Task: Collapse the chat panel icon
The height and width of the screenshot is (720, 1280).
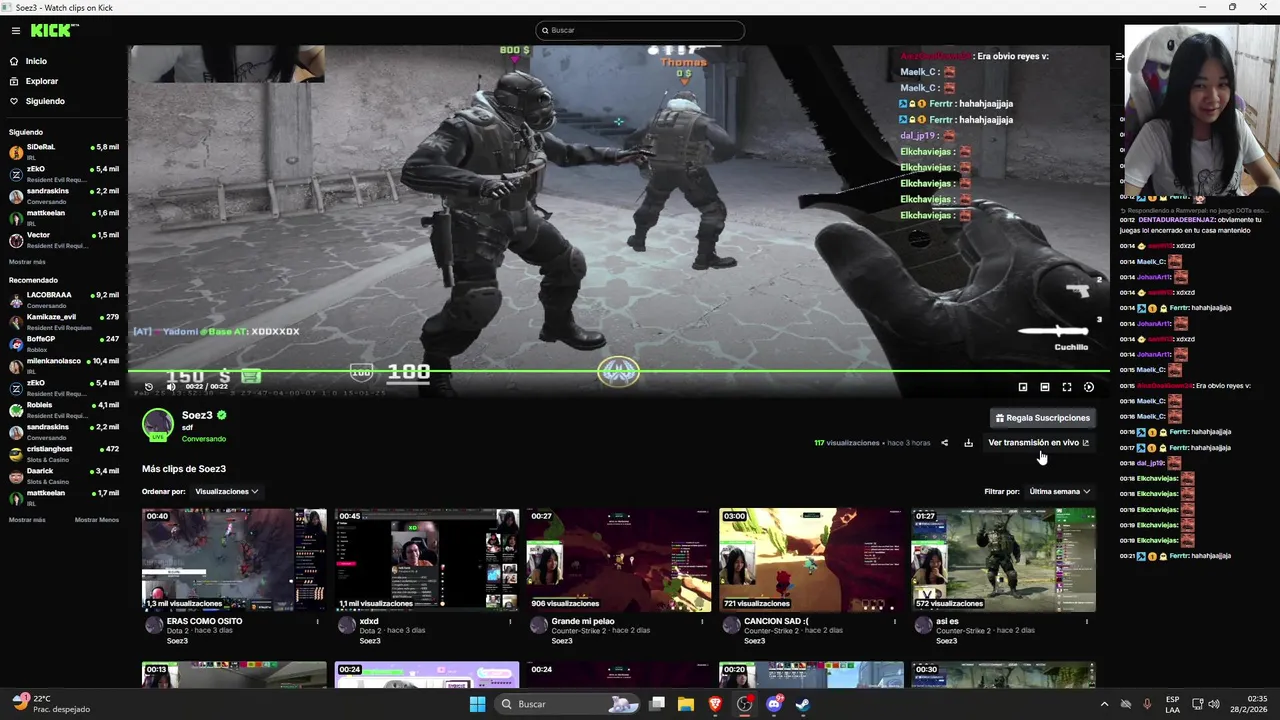Action: [1119, 57]
